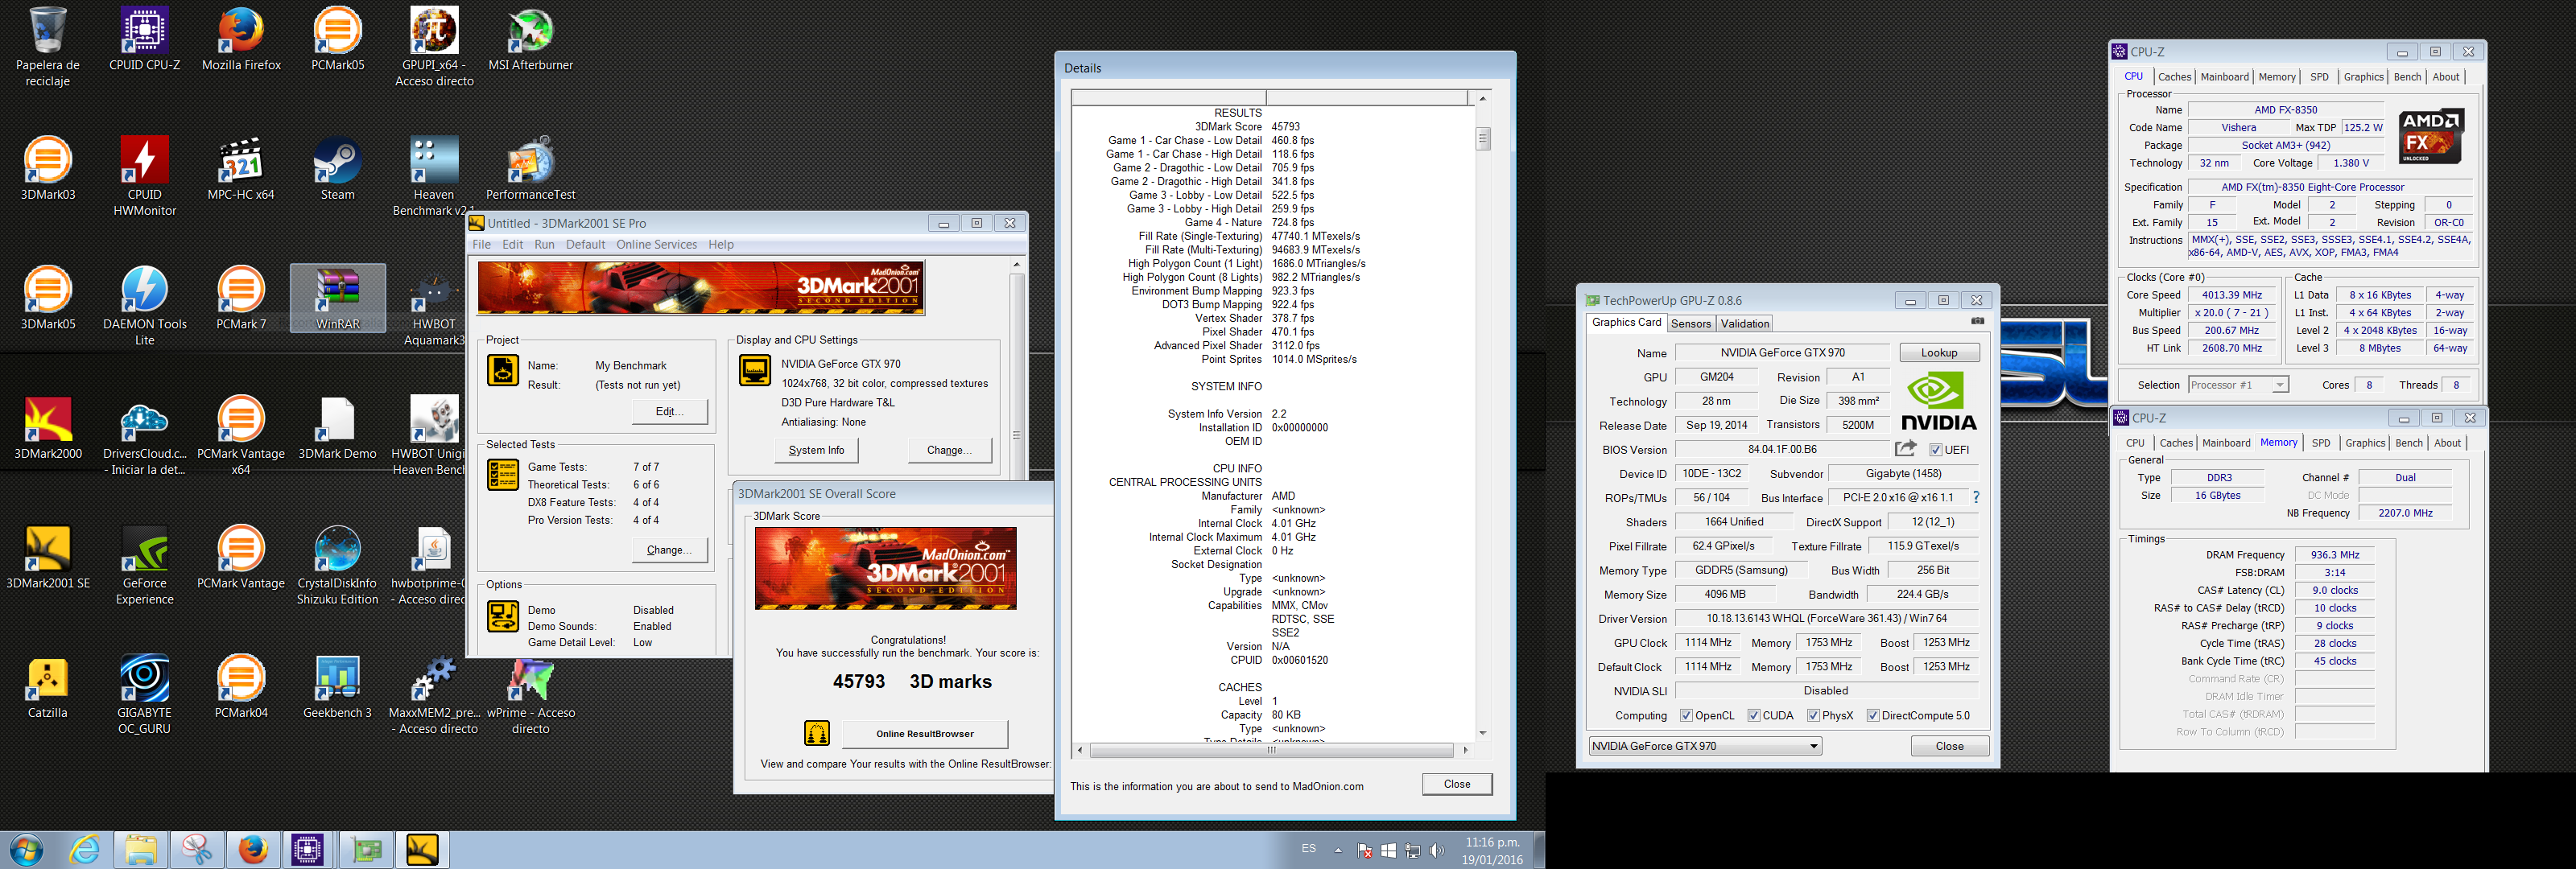Click Lookup button in GPU-Z

coord(1938,352)
